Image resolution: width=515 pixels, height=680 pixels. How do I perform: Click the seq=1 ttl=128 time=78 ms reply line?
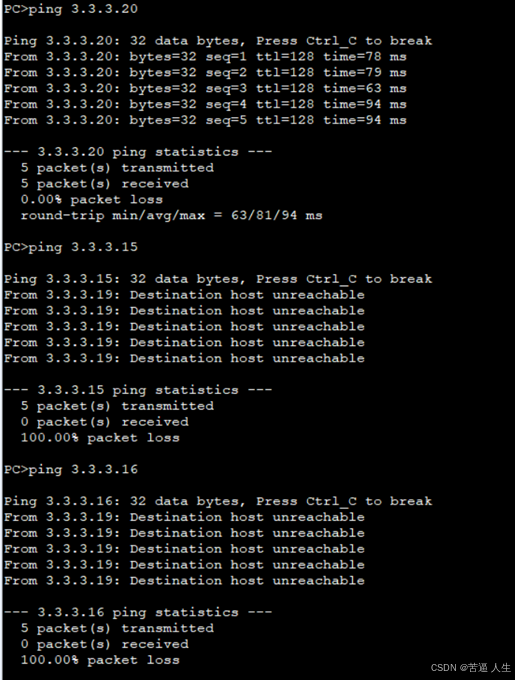[x=205, y=57]
